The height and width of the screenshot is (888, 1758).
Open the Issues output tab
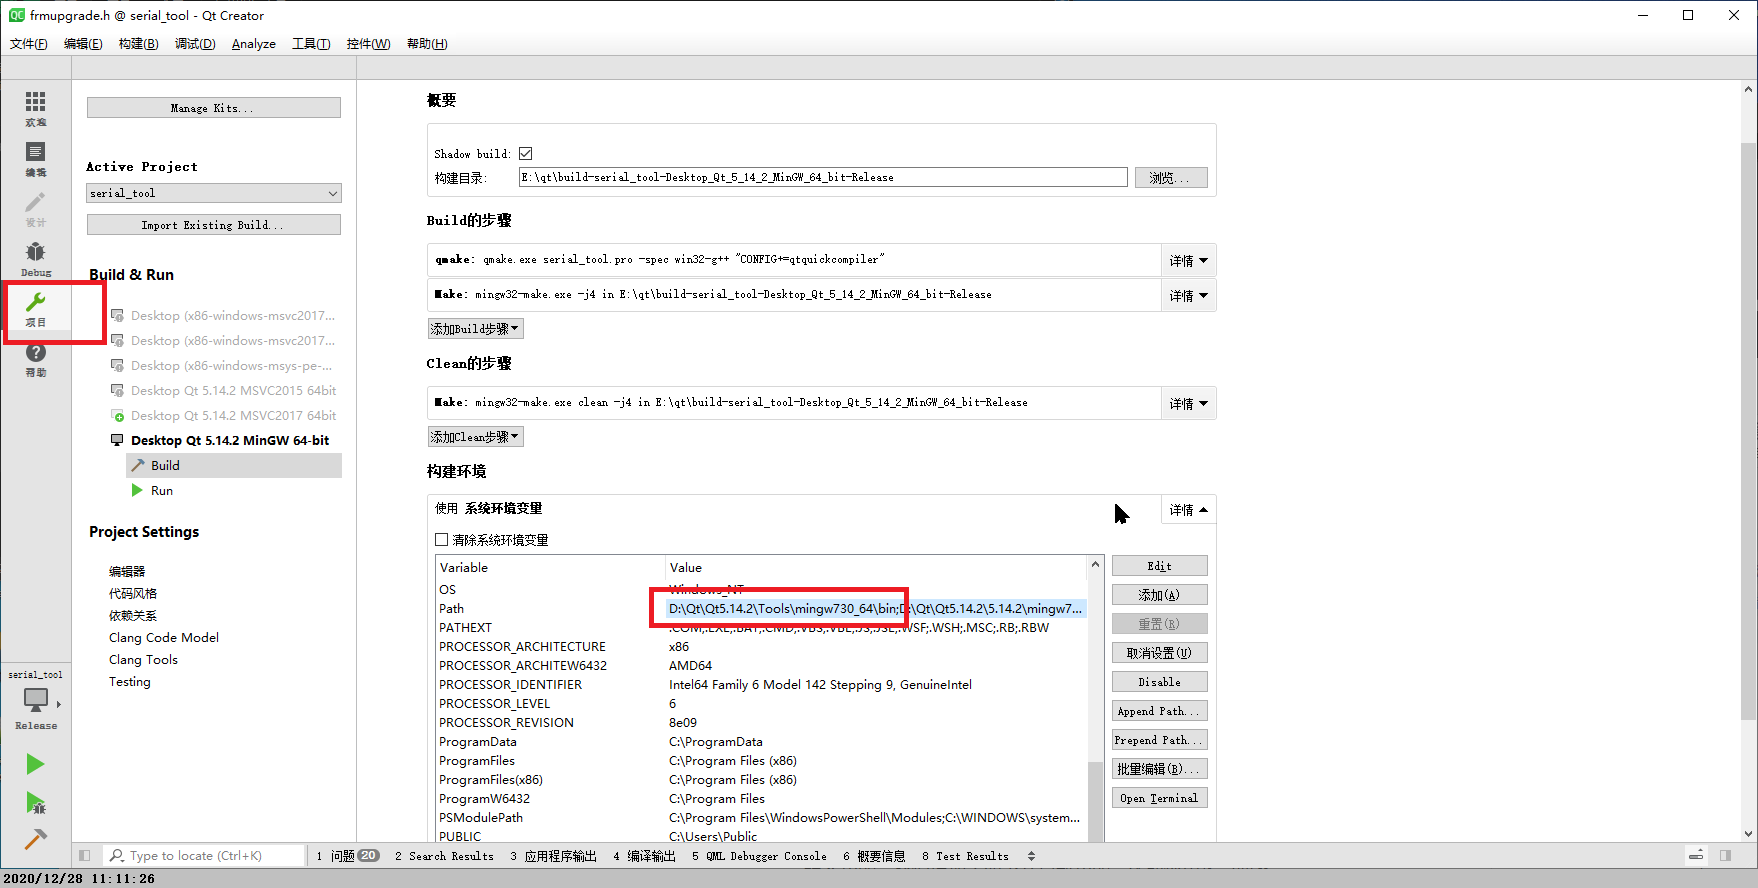[347, 856]
